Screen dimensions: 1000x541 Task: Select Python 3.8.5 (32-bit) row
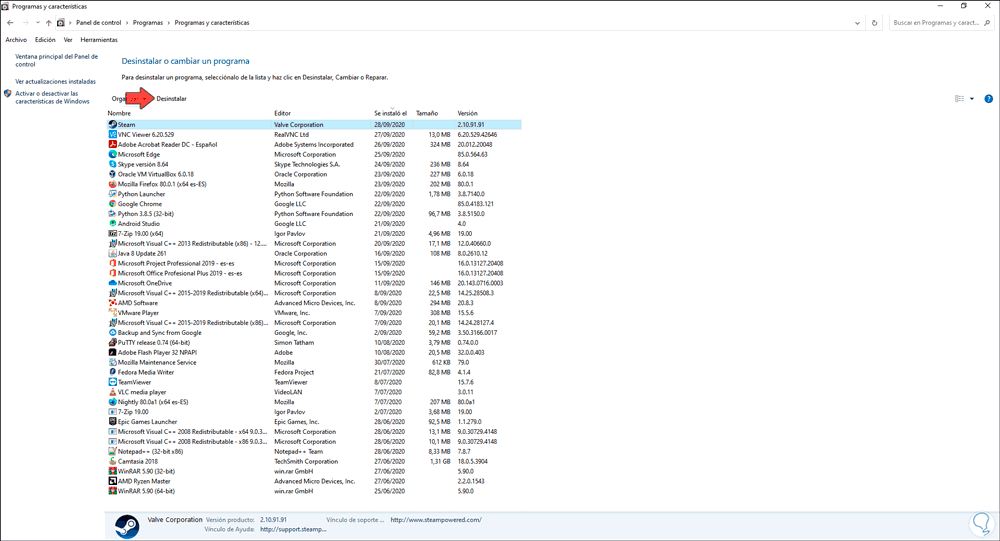tap(314, 214)
